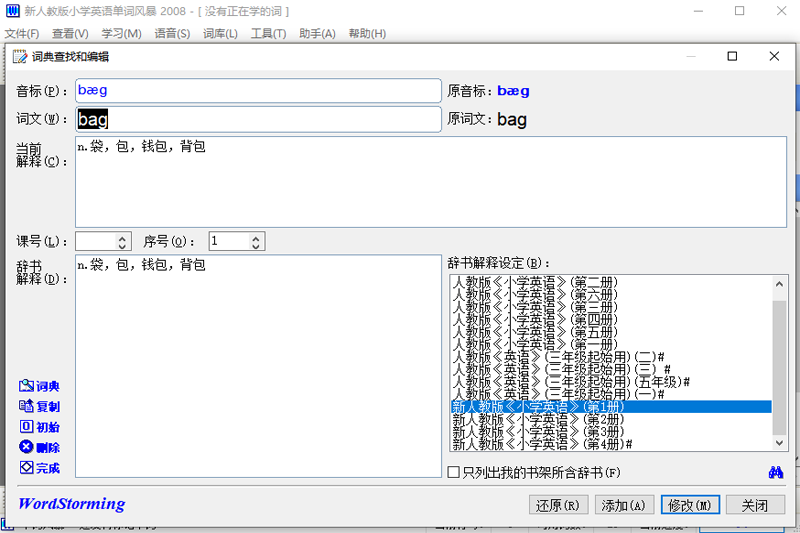Image resolution: width=800 pixels, height=533 pixels.
Task: Click the 音标(P) input field
Action: [258, 91]
